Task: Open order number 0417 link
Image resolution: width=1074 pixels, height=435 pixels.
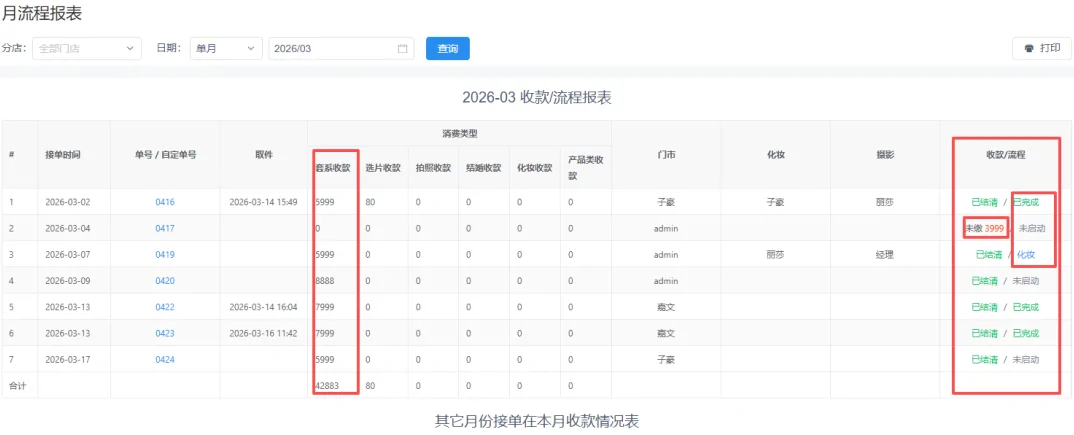Action: pos(165,228)
